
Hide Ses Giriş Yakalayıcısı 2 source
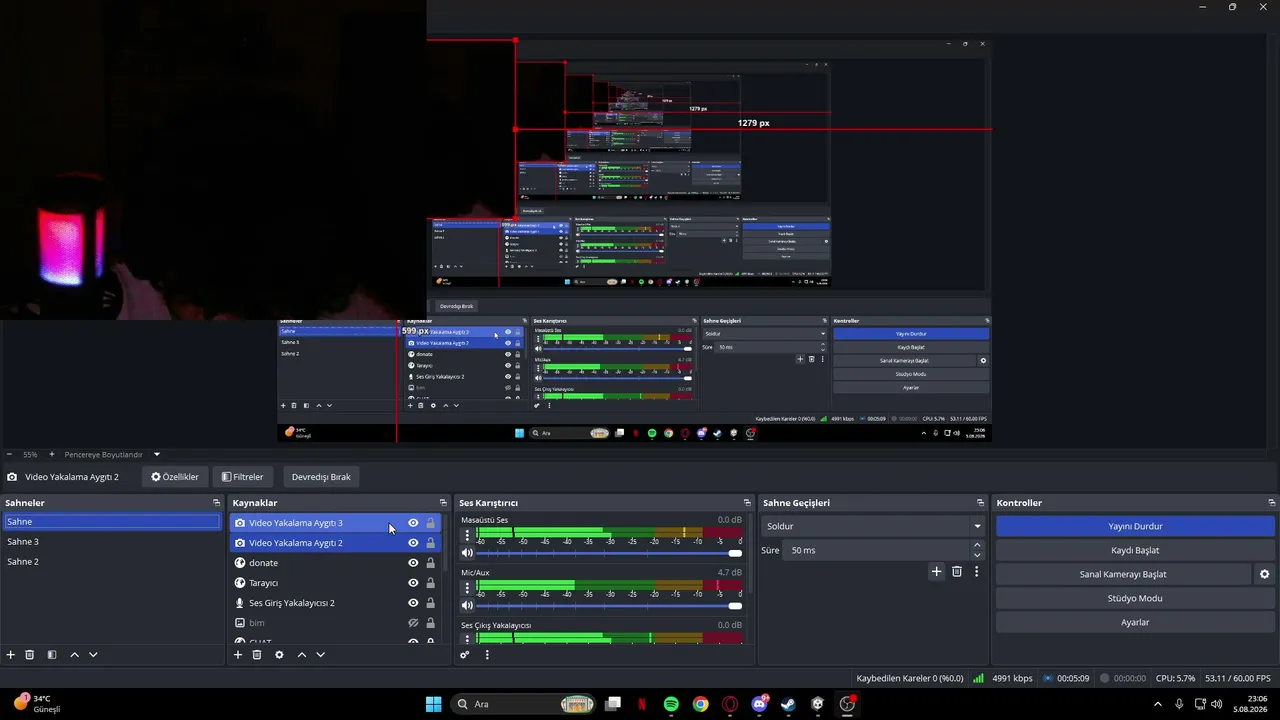click(413, 603)
